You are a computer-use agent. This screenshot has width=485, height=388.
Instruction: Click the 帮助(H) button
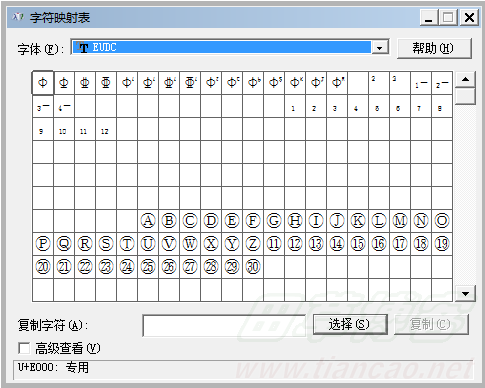(434, 48)
